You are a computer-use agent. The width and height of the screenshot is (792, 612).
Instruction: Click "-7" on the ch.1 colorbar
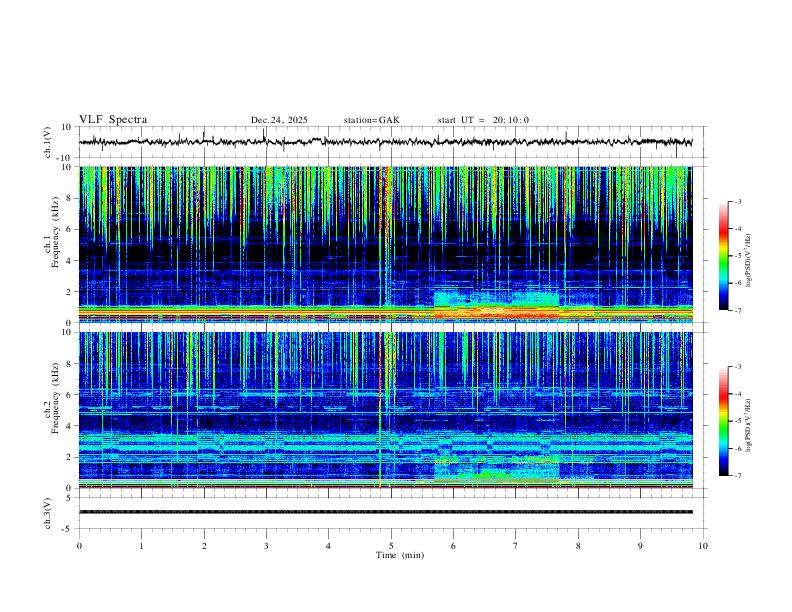click(737, 311)
